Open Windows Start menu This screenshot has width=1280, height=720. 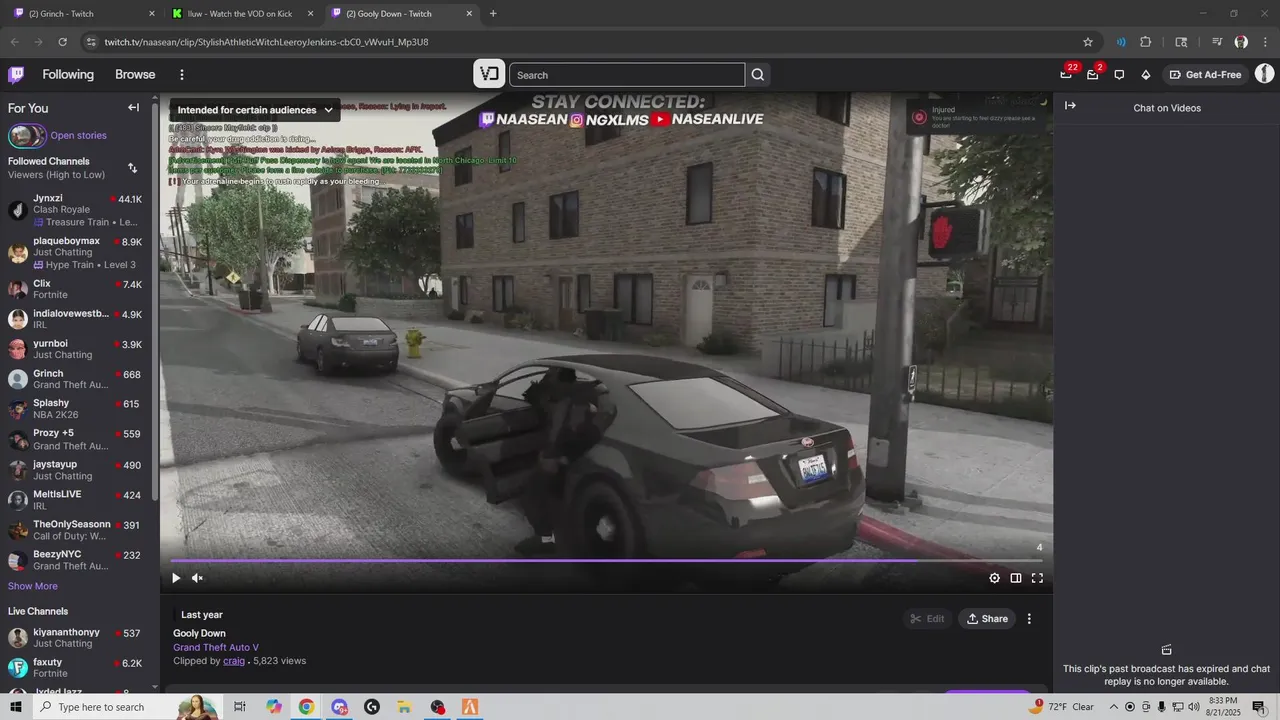tap(16, 707)
